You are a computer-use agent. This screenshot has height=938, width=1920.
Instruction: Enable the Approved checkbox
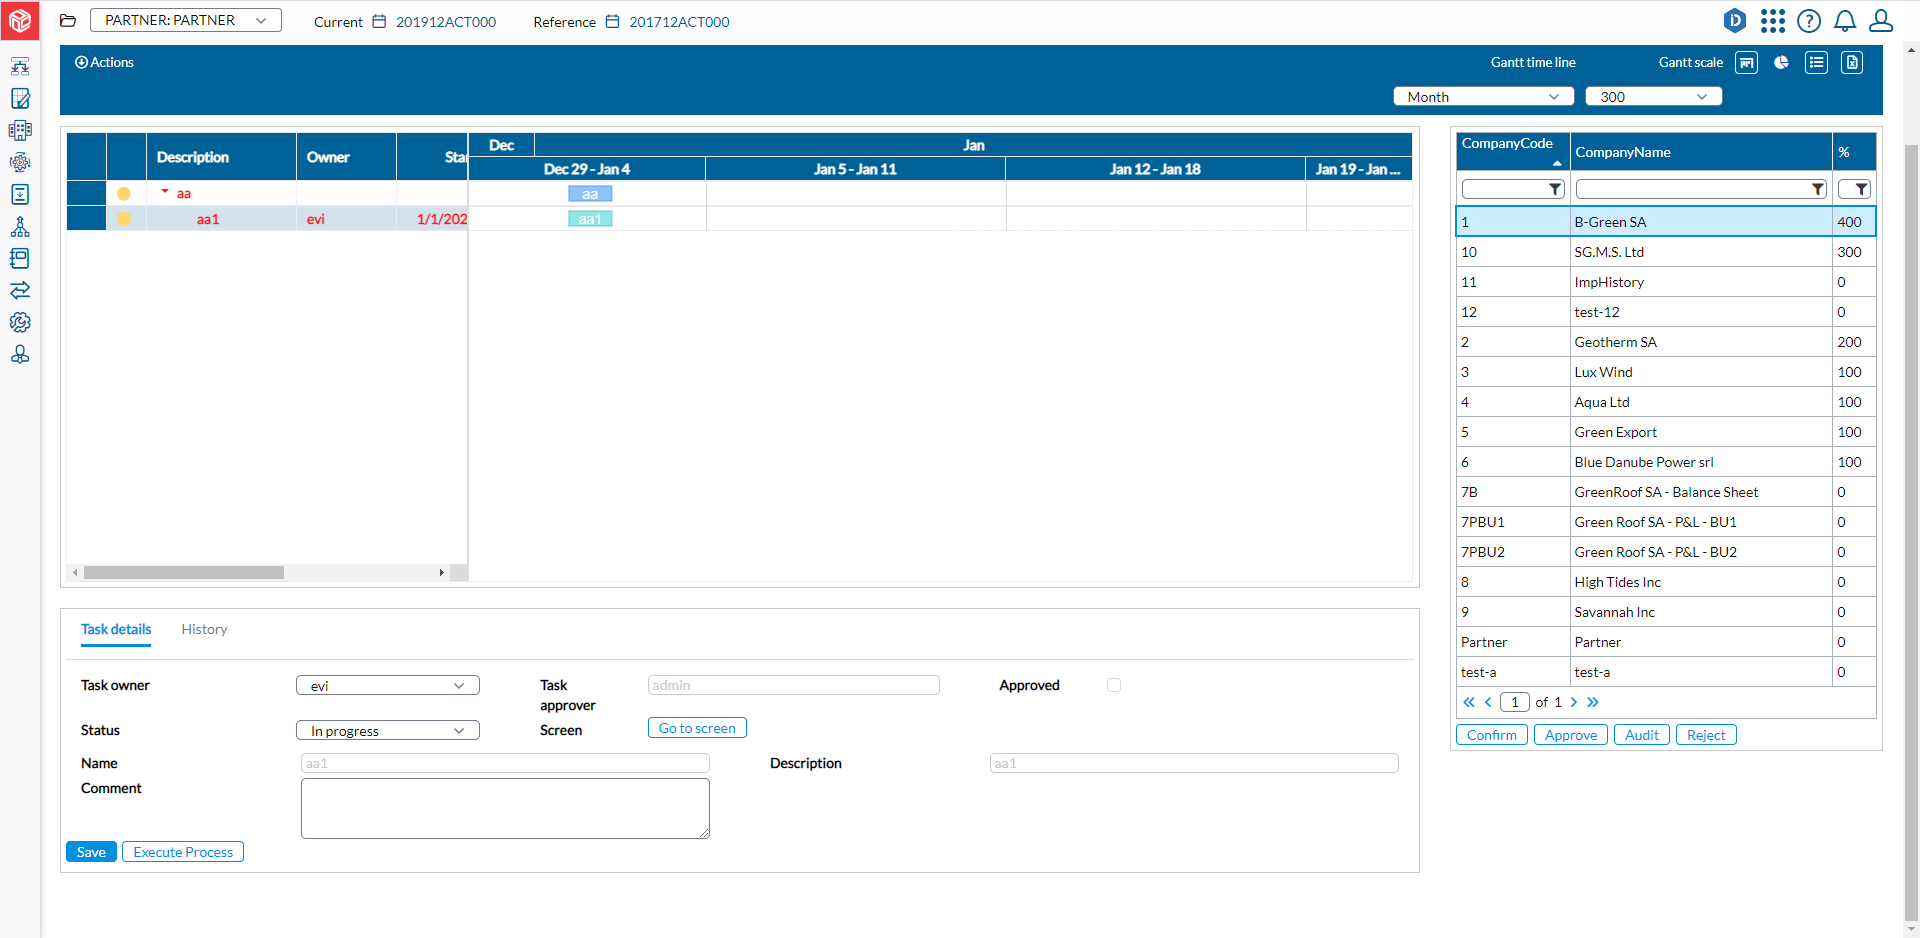click(1114, 685)
